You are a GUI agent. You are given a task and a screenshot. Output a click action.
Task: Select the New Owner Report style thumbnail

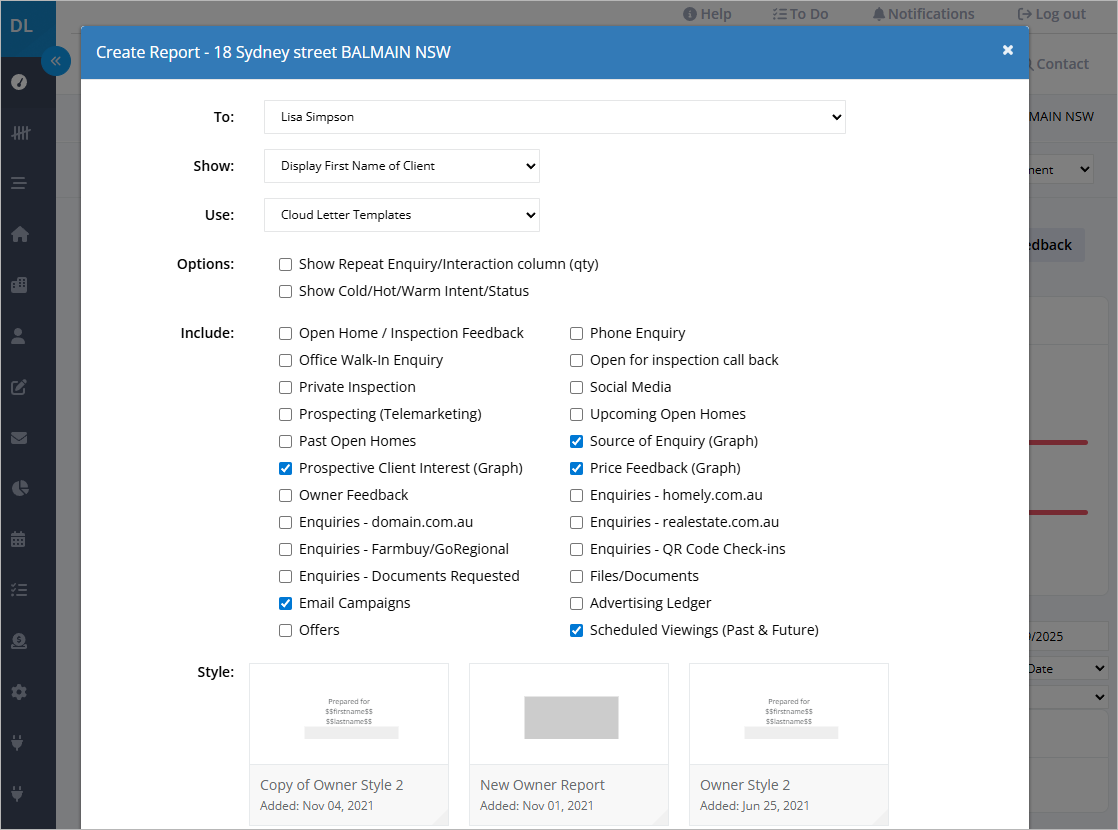pos(569,744)
